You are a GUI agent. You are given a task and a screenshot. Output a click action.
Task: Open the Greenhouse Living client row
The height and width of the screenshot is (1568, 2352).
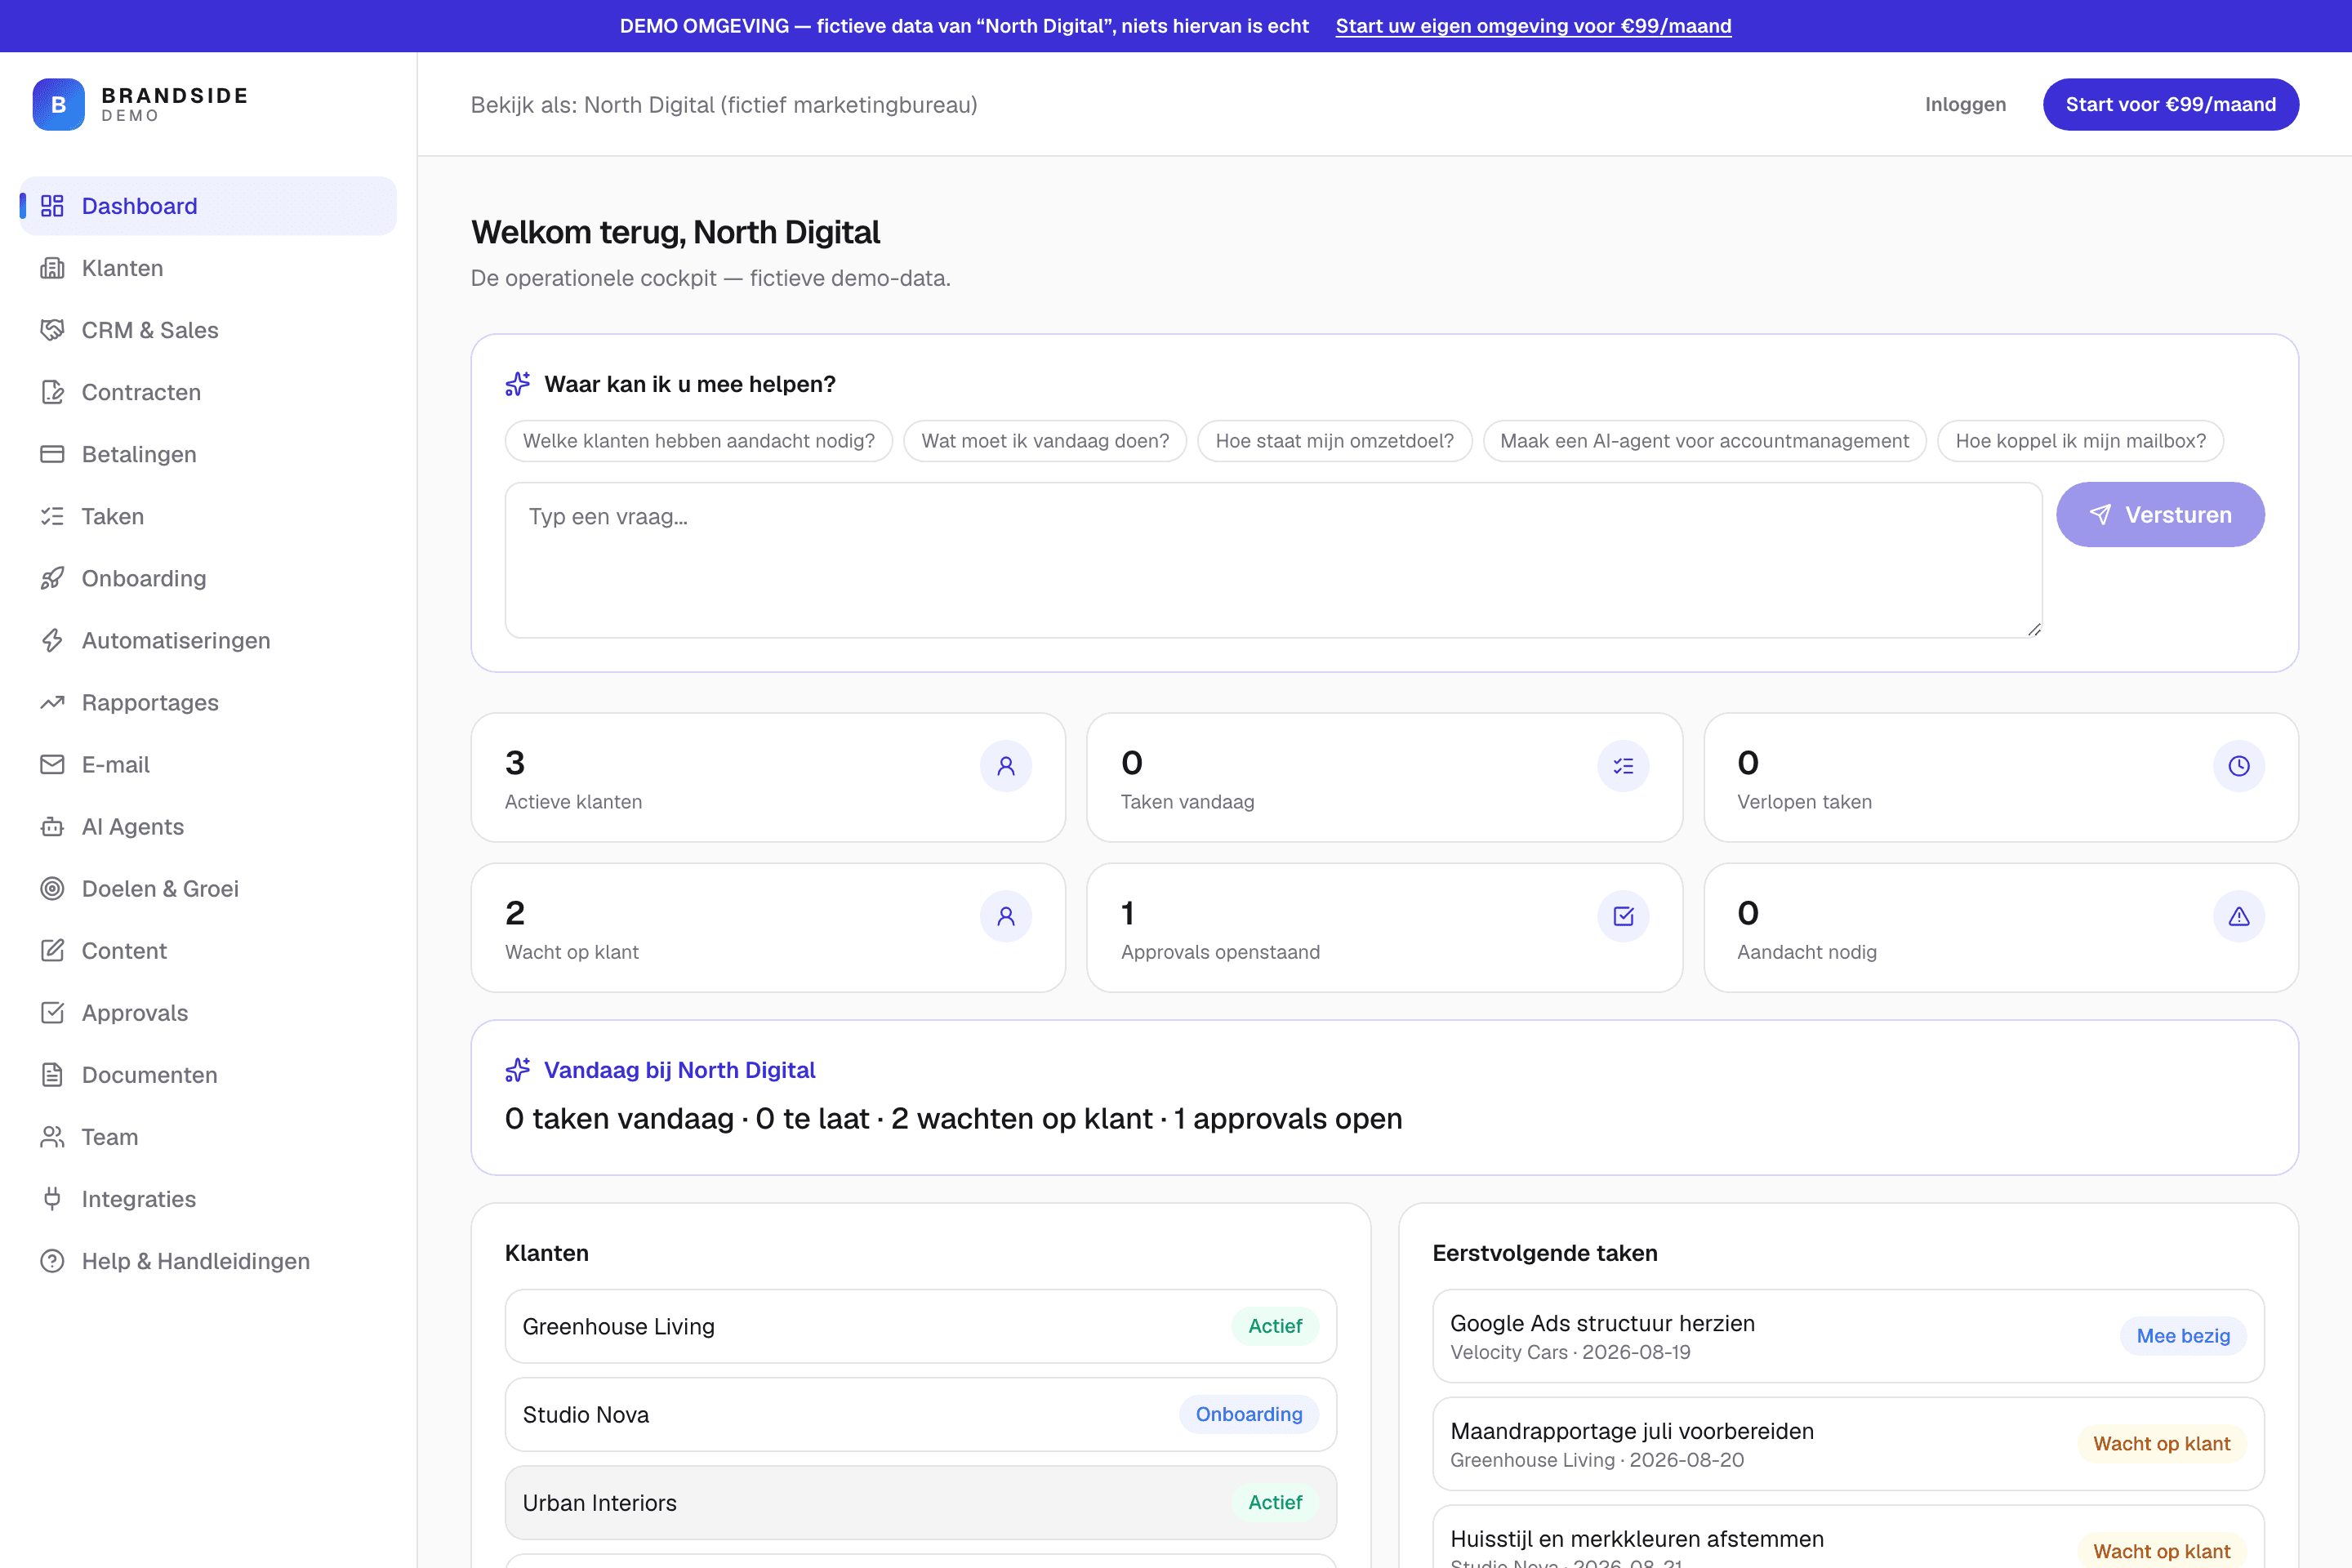920,1326
